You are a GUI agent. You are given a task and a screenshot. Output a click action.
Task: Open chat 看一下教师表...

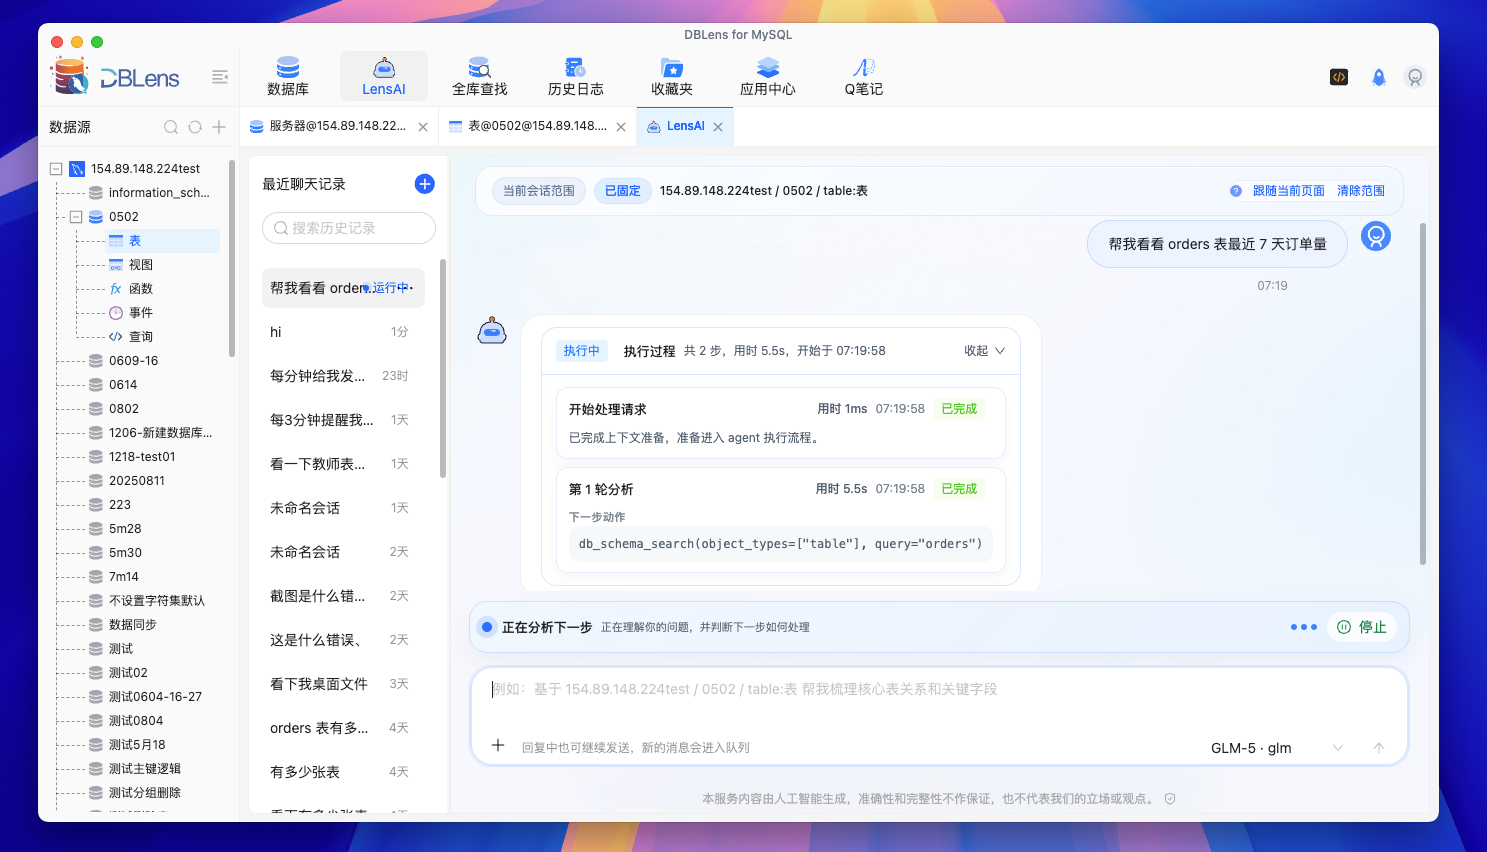343,464
